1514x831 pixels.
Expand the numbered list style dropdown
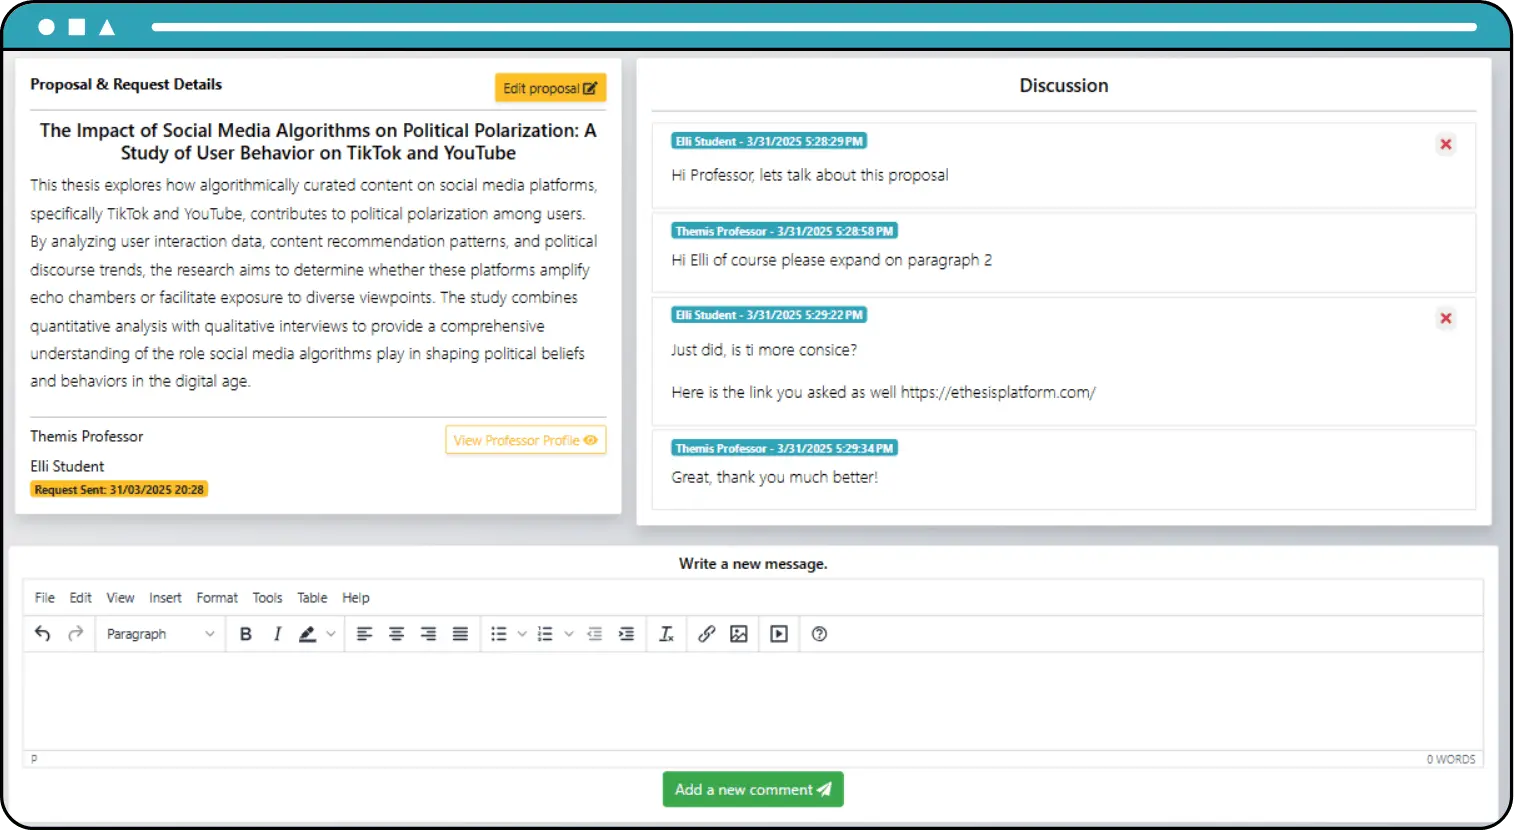coord(568,634)
